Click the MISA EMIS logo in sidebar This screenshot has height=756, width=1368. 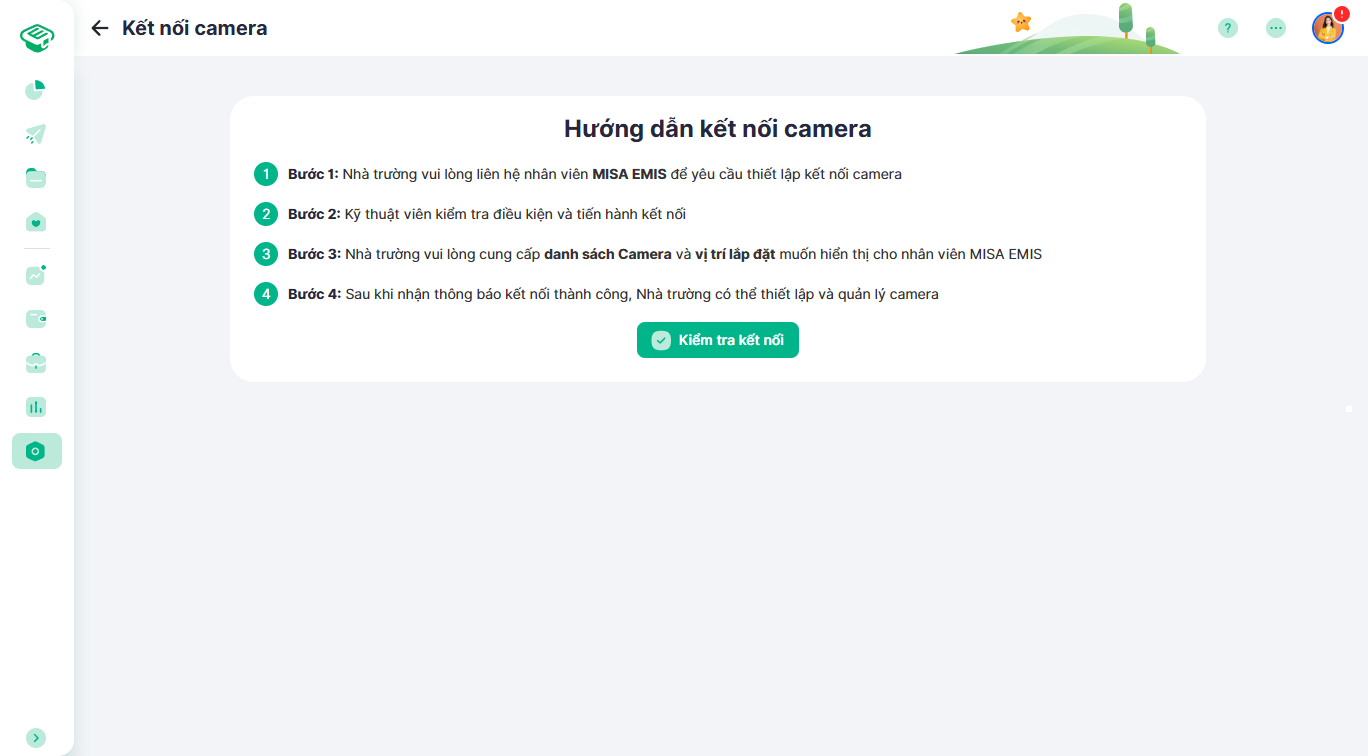(x=37, y=38)
